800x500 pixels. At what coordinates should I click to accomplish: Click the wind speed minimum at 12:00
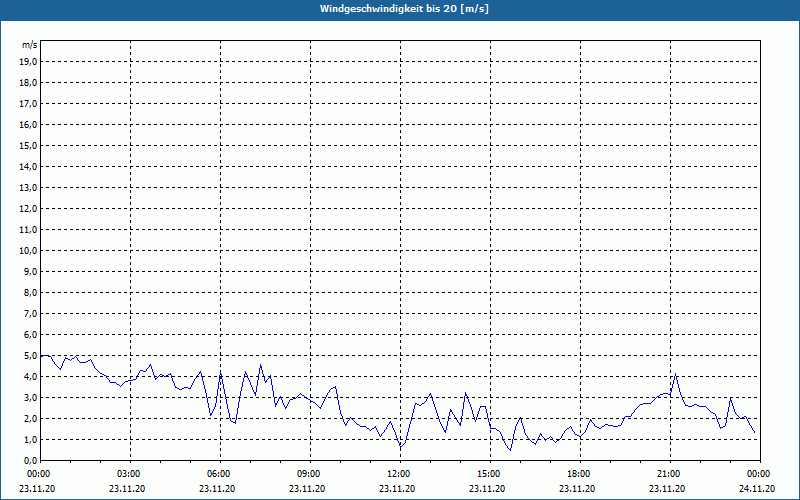tap(401, 447)
